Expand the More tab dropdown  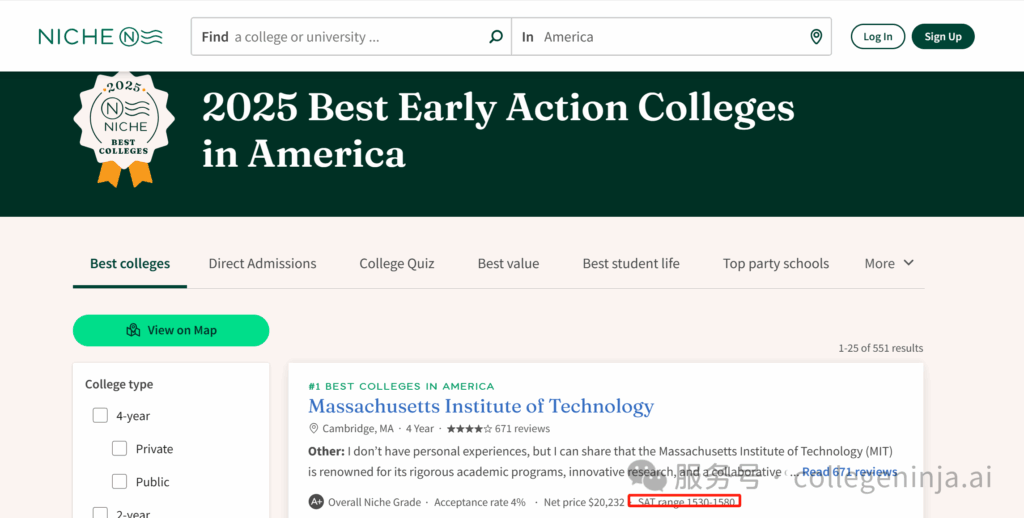point(889,263)
